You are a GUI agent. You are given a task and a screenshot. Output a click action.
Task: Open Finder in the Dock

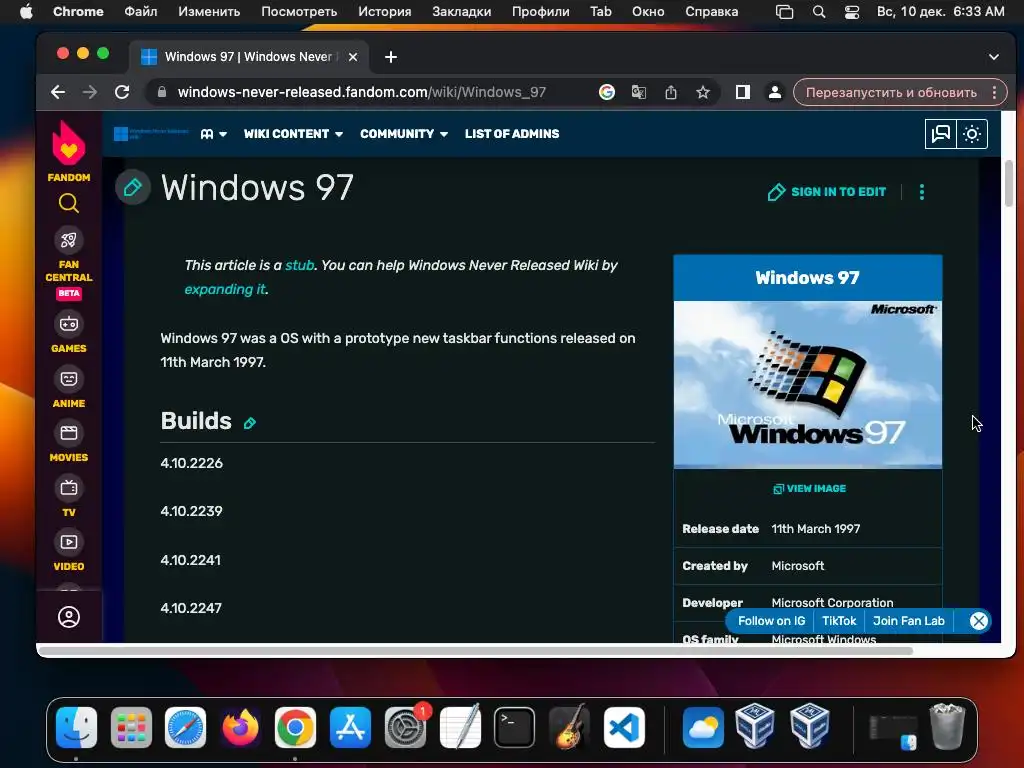coord(76,727)
